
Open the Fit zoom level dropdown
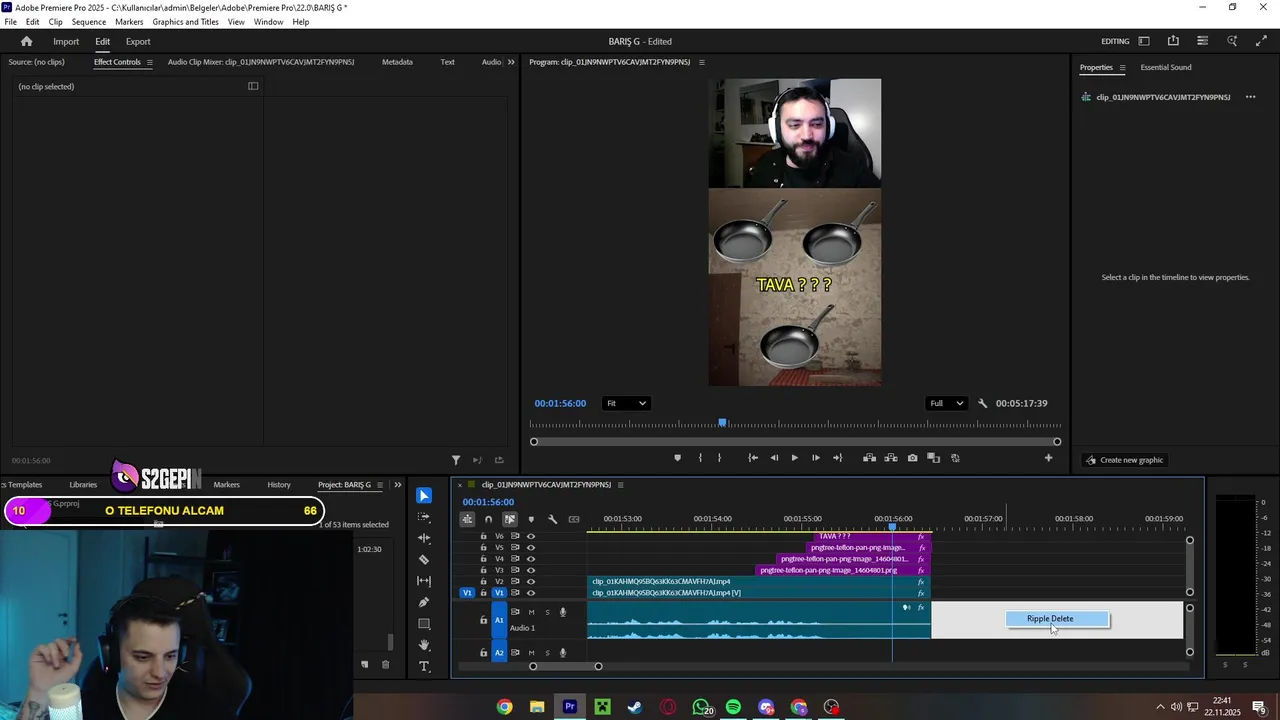click(x=626, y=404)
